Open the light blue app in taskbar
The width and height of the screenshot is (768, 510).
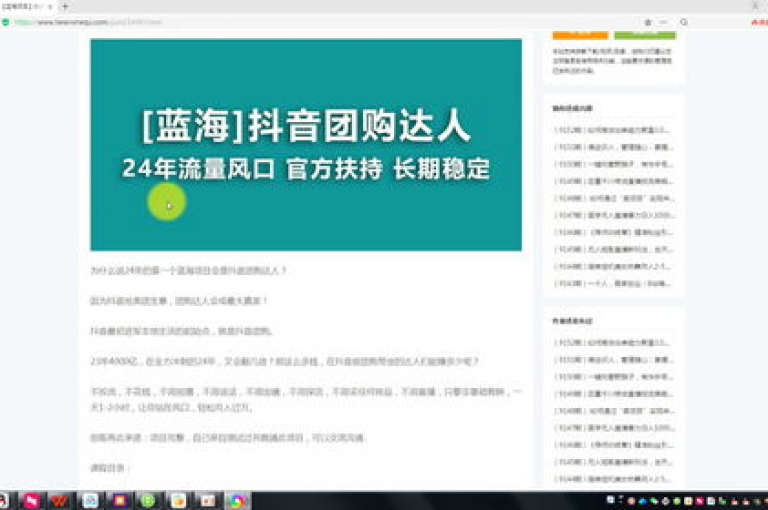(x=91, y=501)
